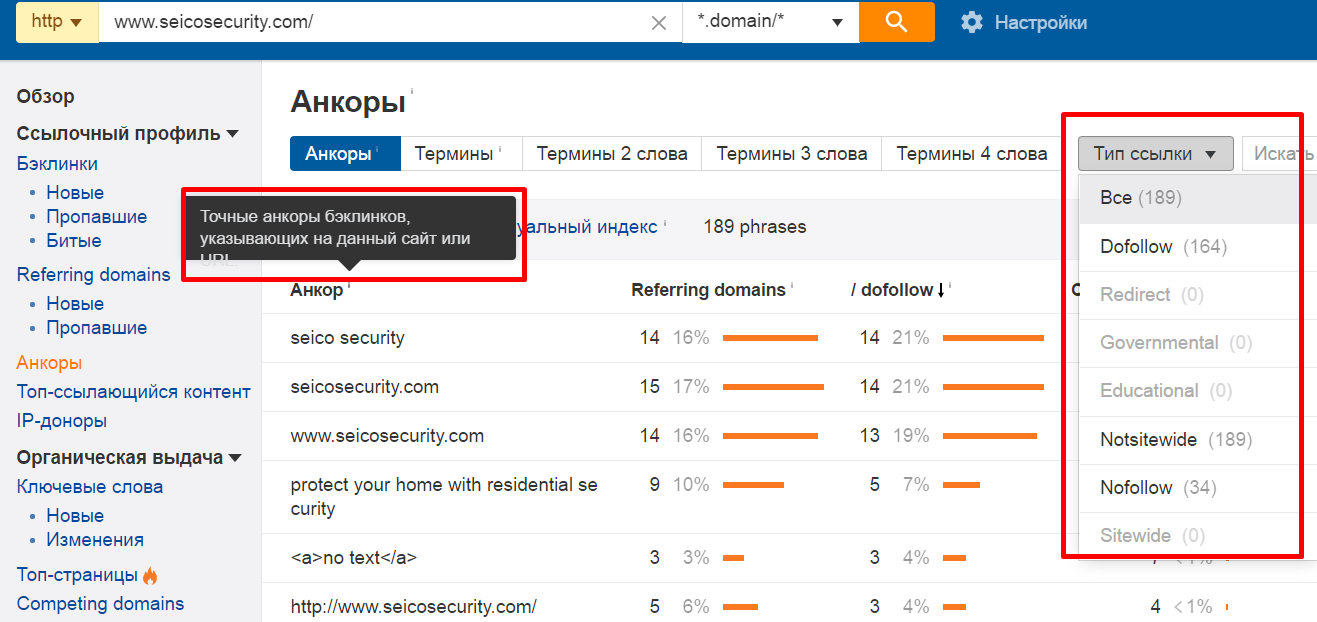This screenshot has height=622, width=1317.
Task: Clear the URL field with the X icon
Action: point(657,21)
